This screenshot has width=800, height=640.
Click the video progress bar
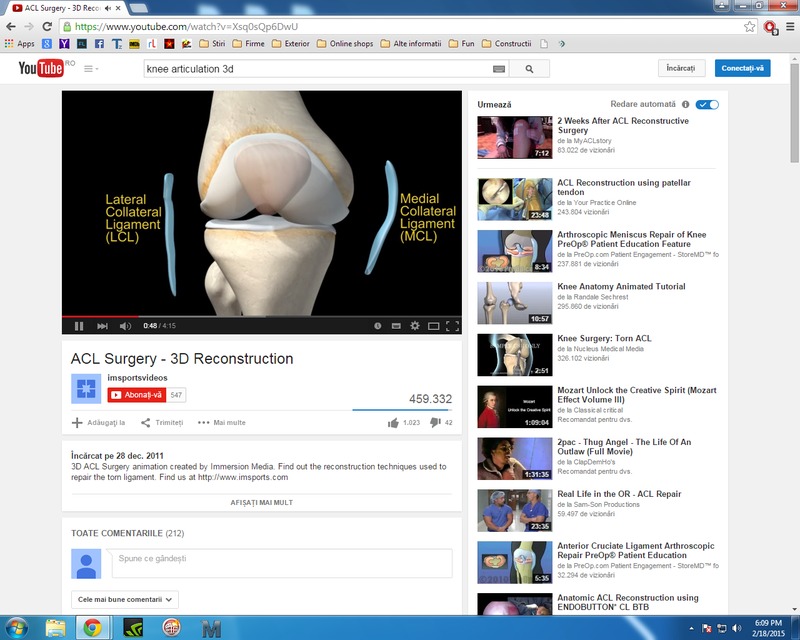coord(262,316)
